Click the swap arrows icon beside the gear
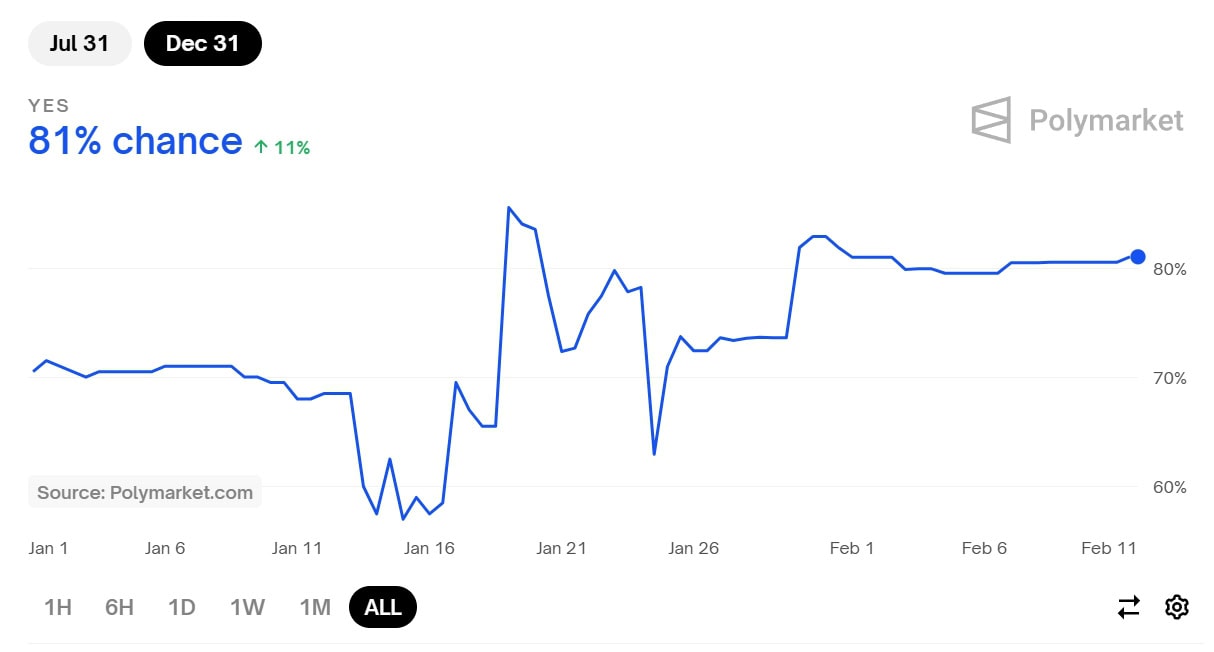Viewport: 1214px width, 652px height. (x=1128, y=607)
